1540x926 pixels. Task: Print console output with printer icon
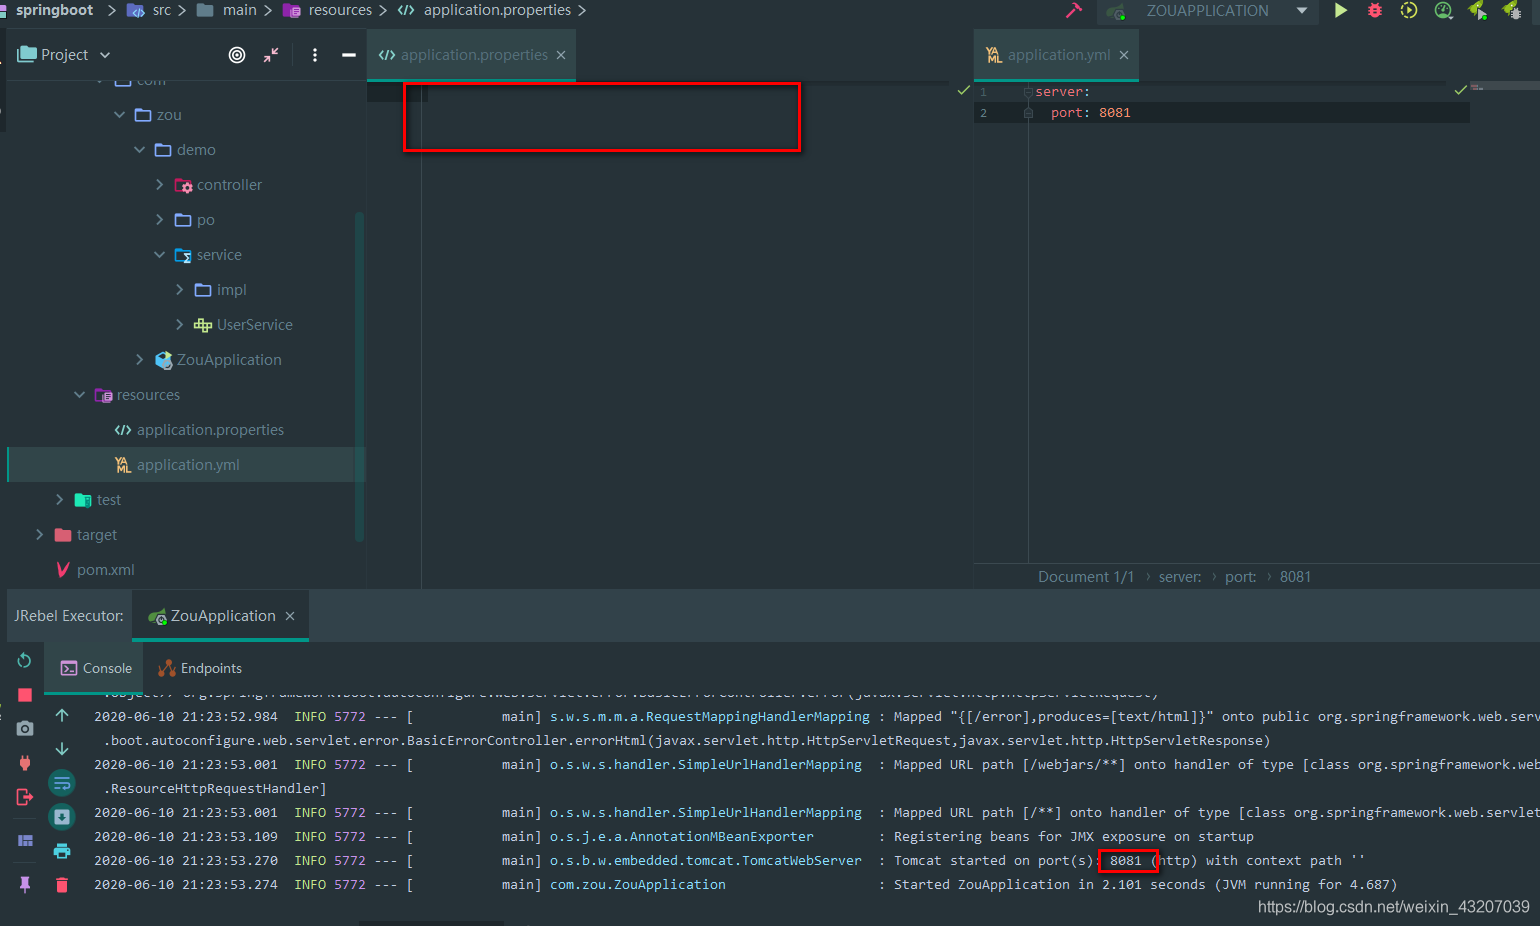coord(62,851)
